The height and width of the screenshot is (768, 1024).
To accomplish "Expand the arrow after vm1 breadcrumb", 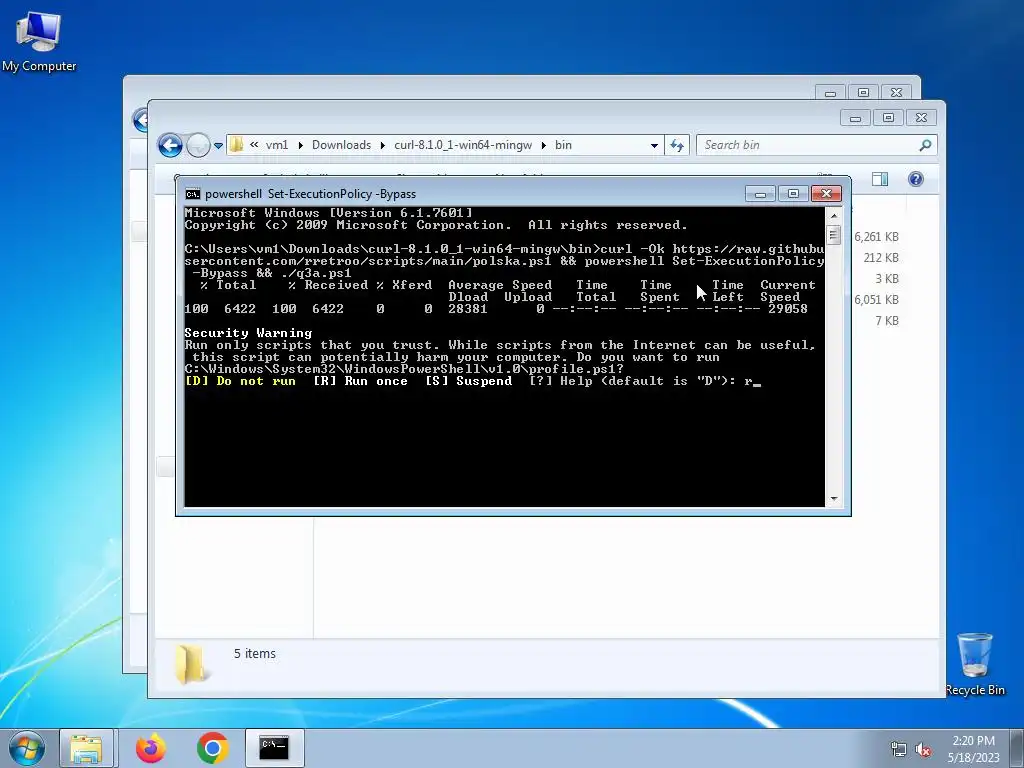I will [x=300, y=145].
